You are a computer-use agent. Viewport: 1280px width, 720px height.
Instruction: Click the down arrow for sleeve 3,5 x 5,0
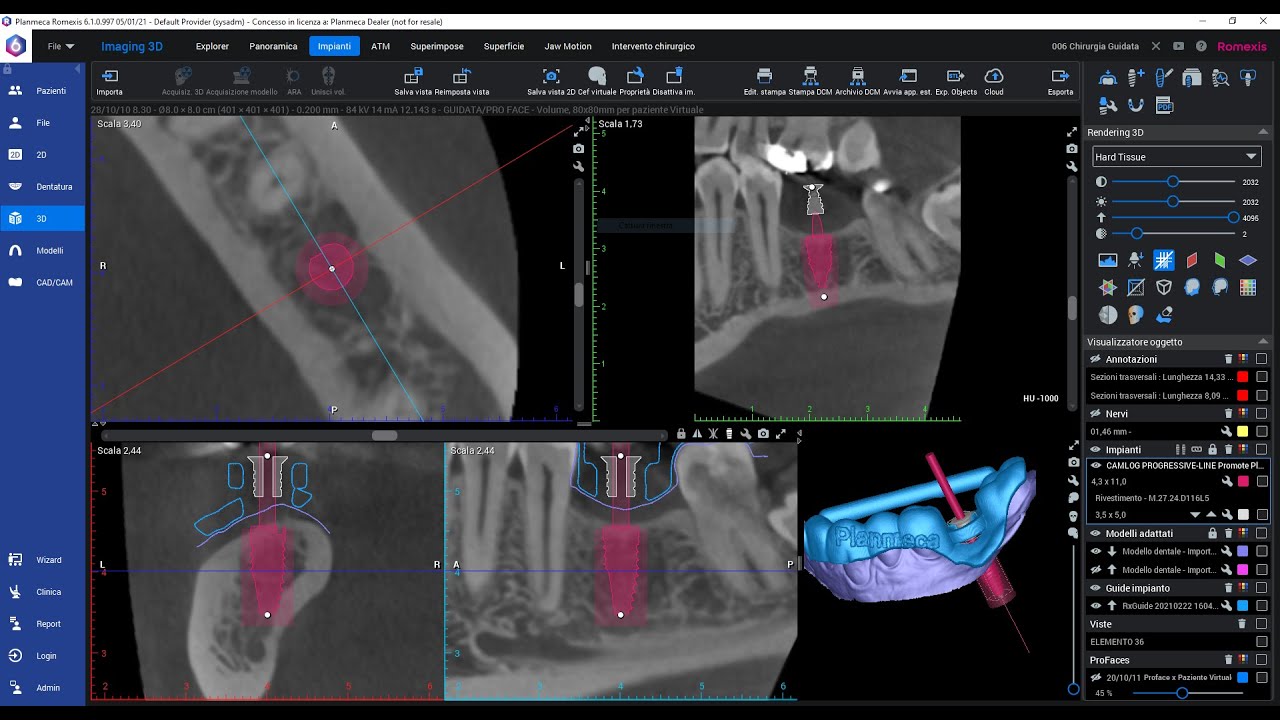coord(1195,515)
